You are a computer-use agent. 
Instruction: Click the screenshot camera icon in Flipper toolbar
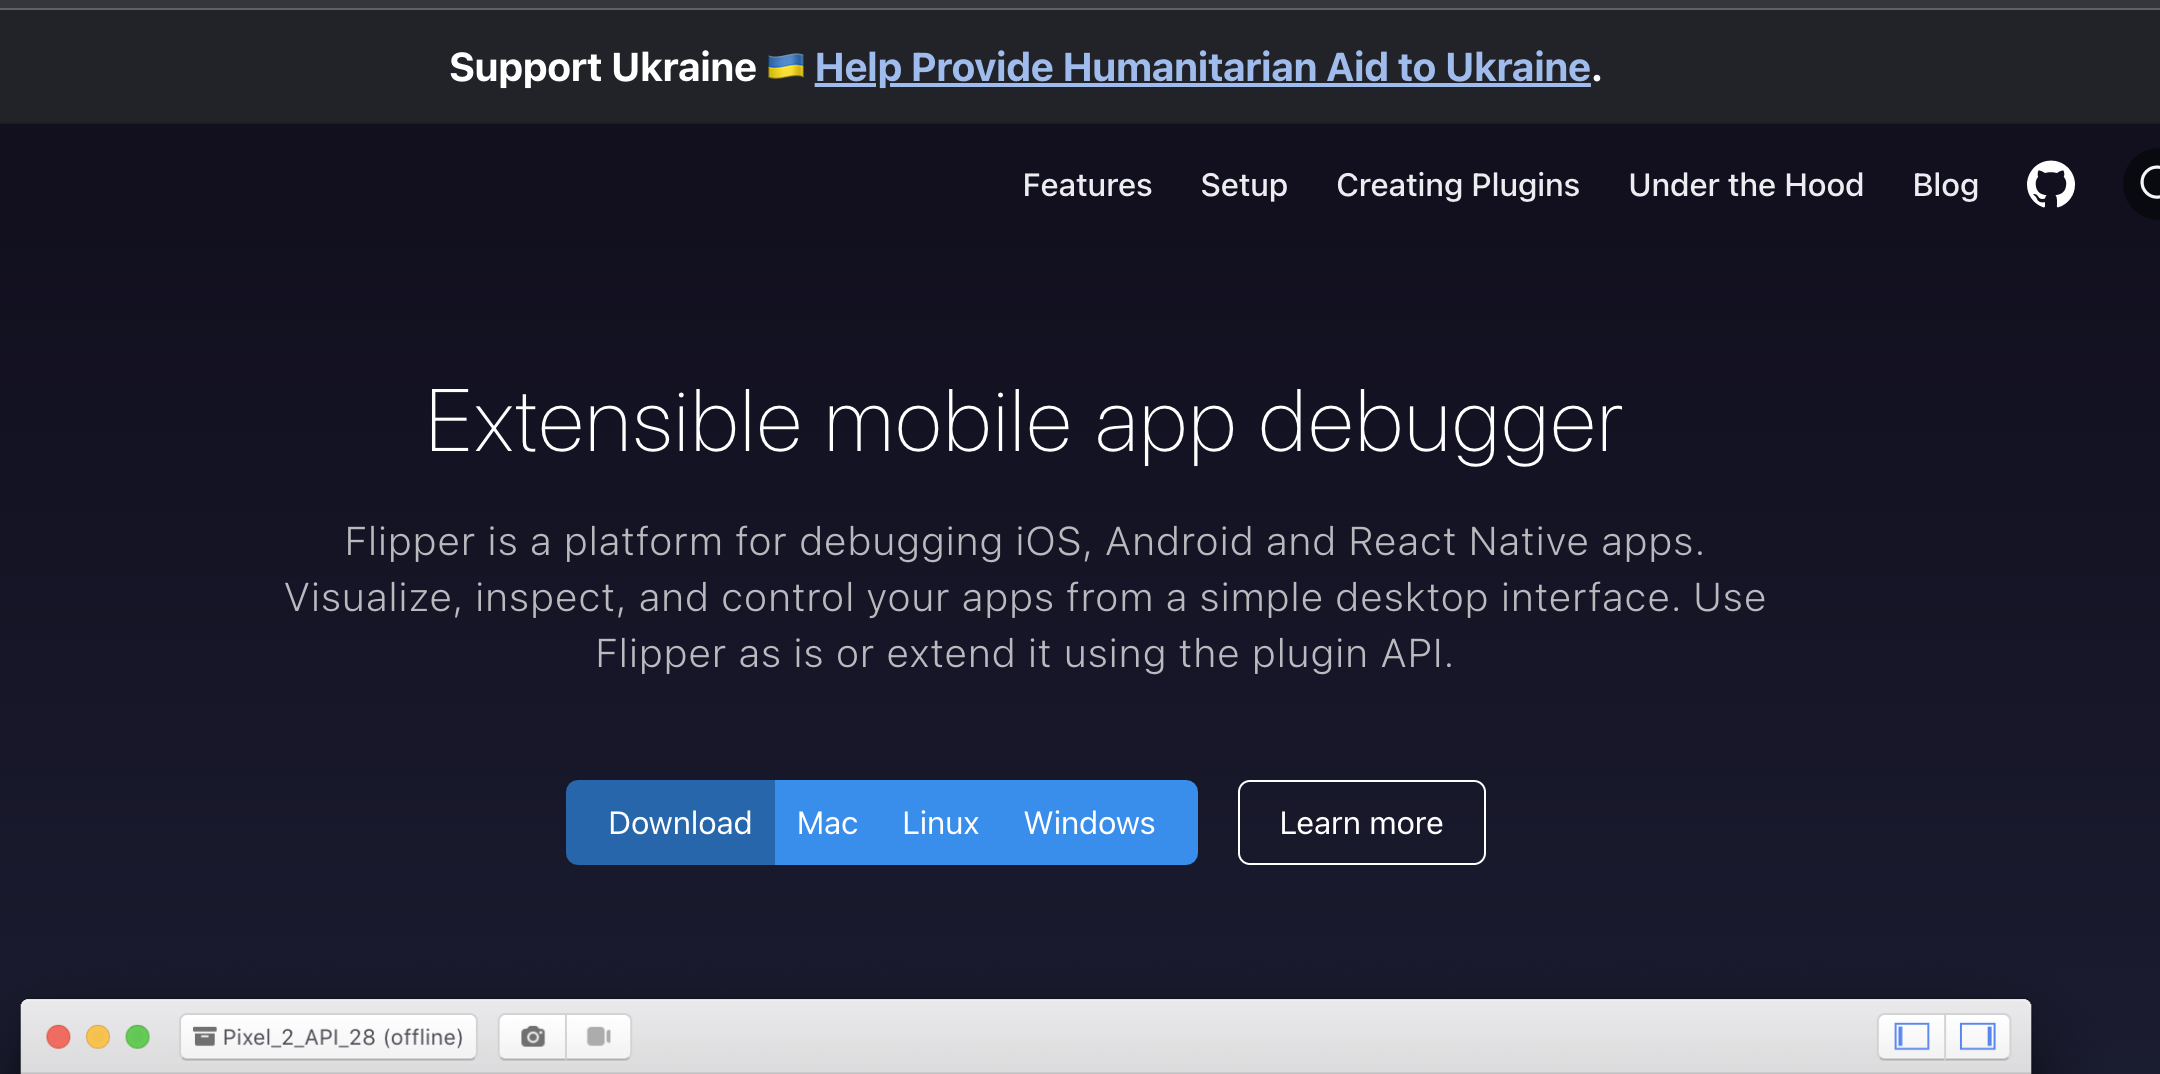tap(533, 1036)
